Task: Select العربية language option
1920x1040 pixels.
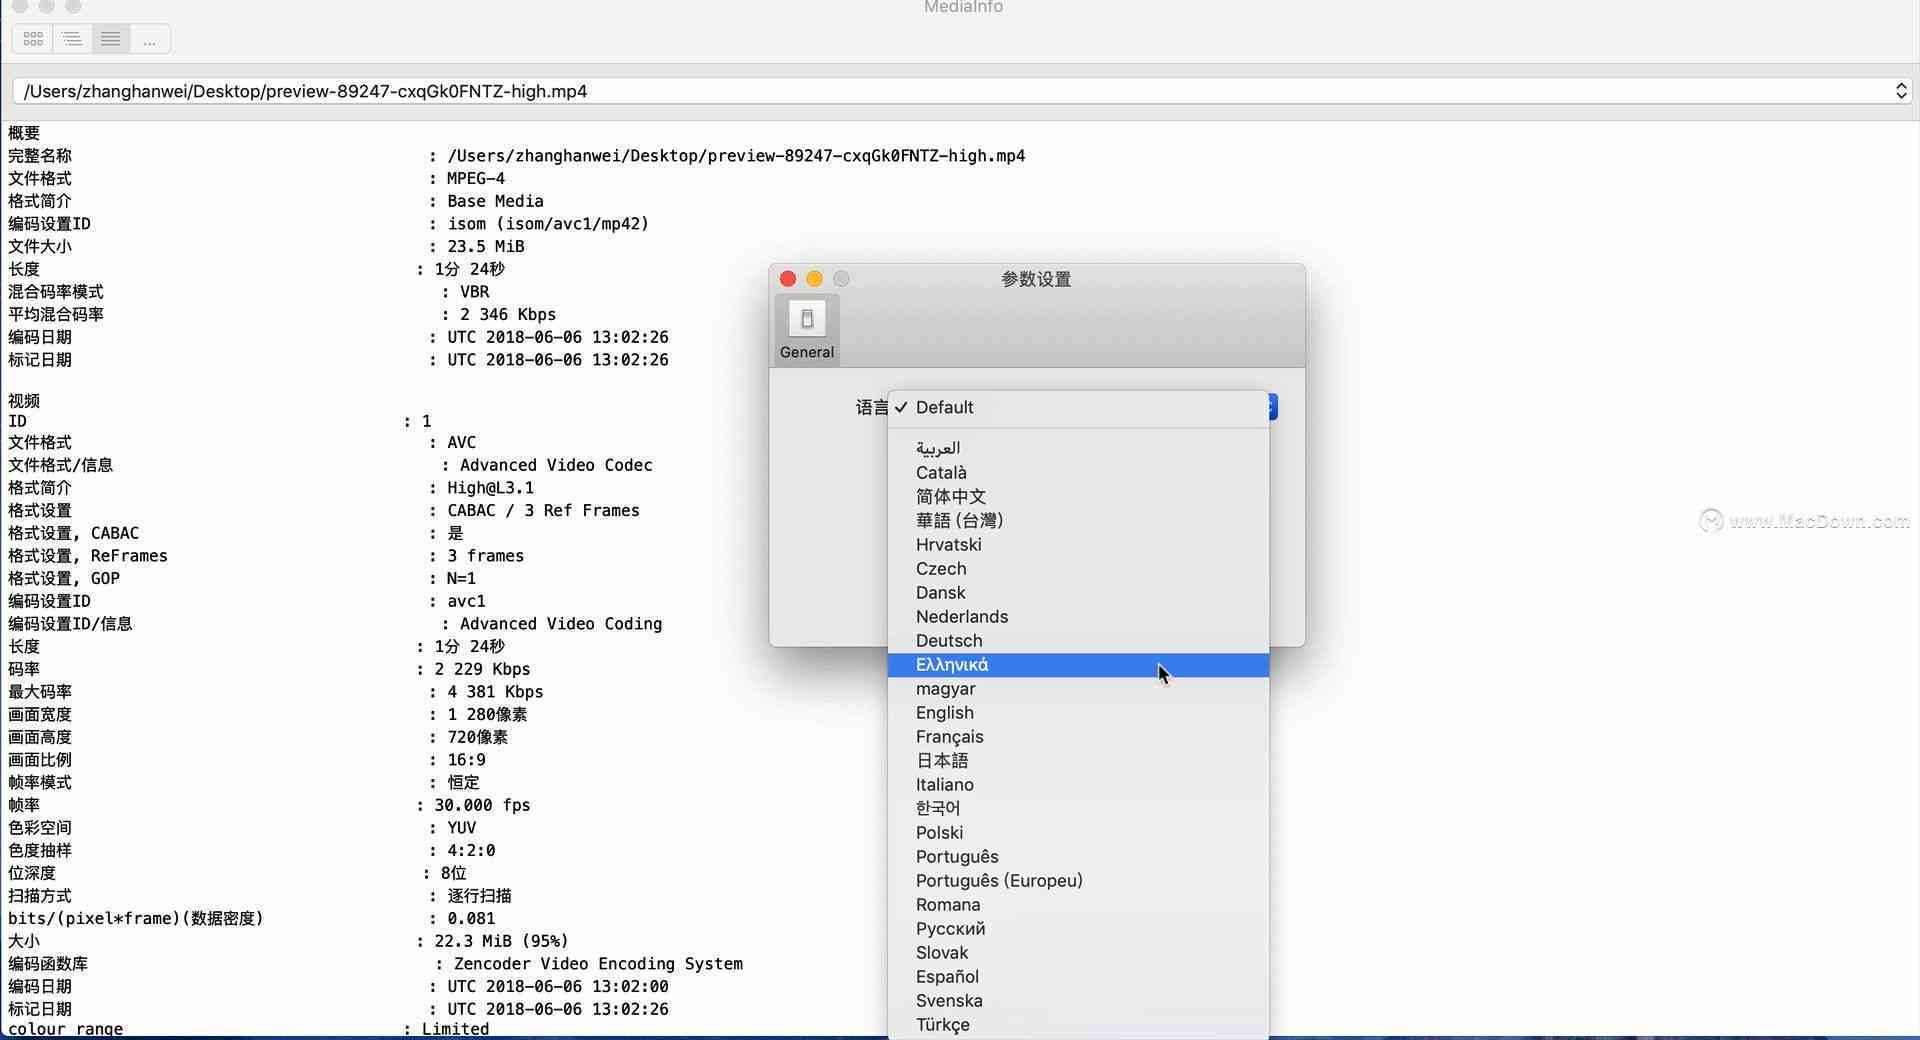Action: click(x=1078, y=448)
